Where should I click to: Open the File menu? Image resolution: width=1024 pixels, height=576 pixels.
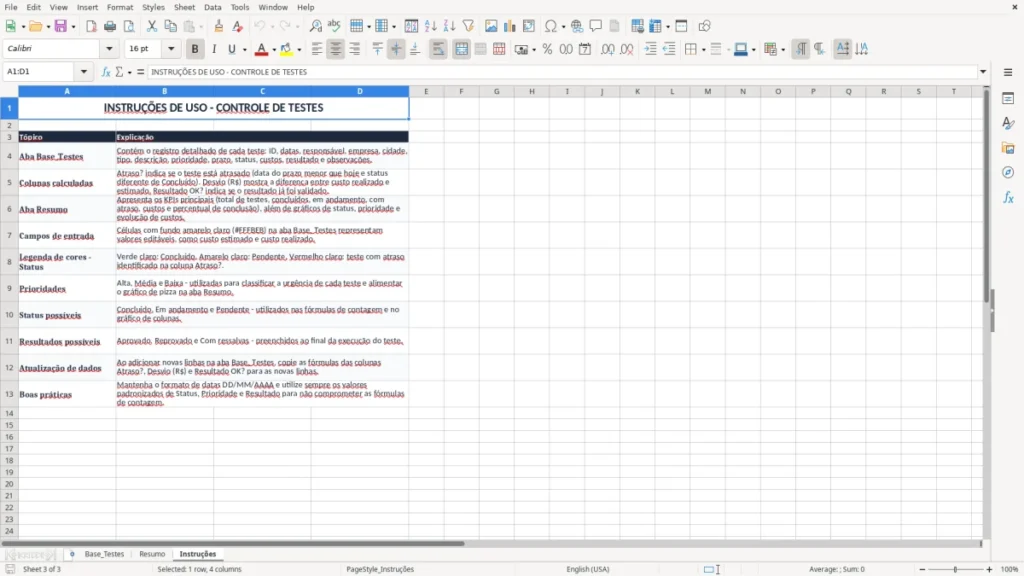coord(11,7)
